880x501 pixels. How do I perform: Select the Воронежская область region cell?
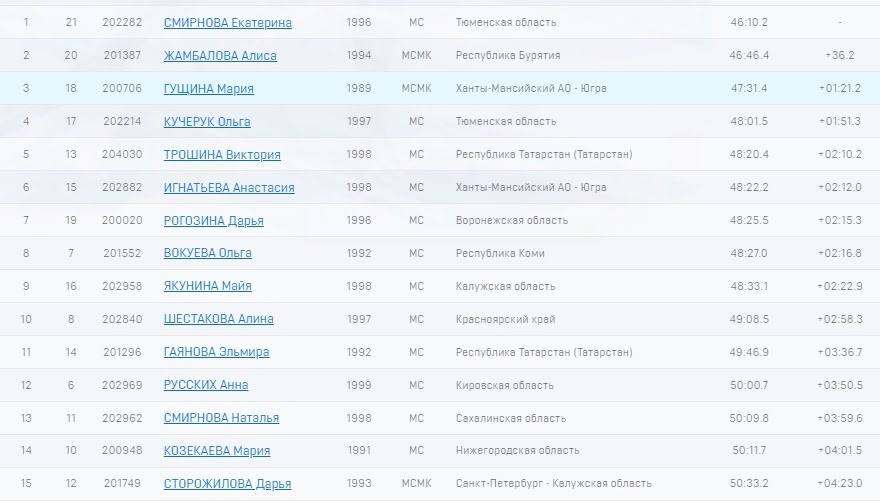(x=511, y=220)
